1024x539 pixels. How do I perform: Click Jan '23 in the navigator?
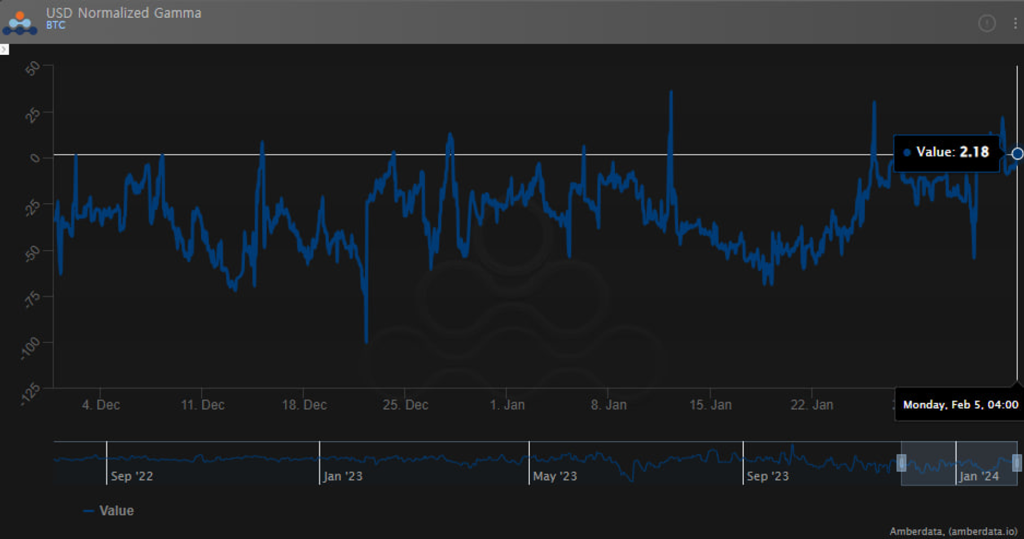point(343,476)
